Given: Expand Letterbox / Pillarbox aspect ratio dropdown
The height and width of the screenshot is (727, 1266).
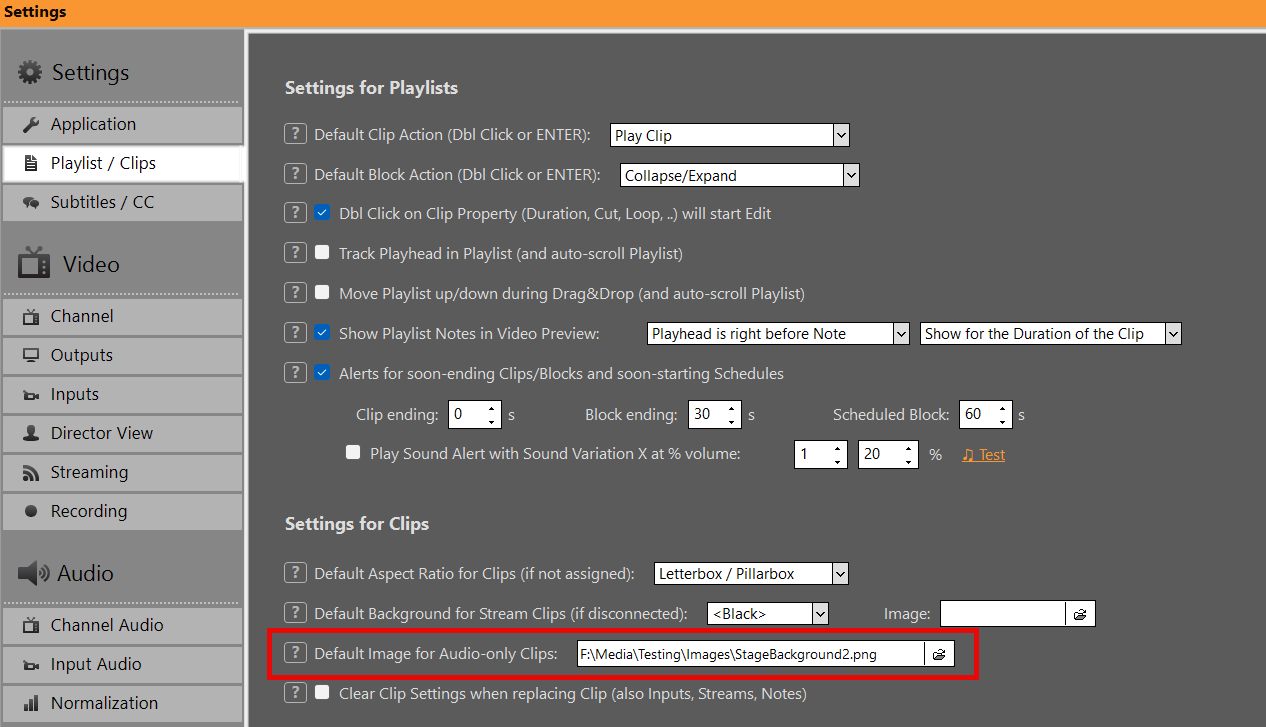Looking at the screenshot, I should click(840, 573).
